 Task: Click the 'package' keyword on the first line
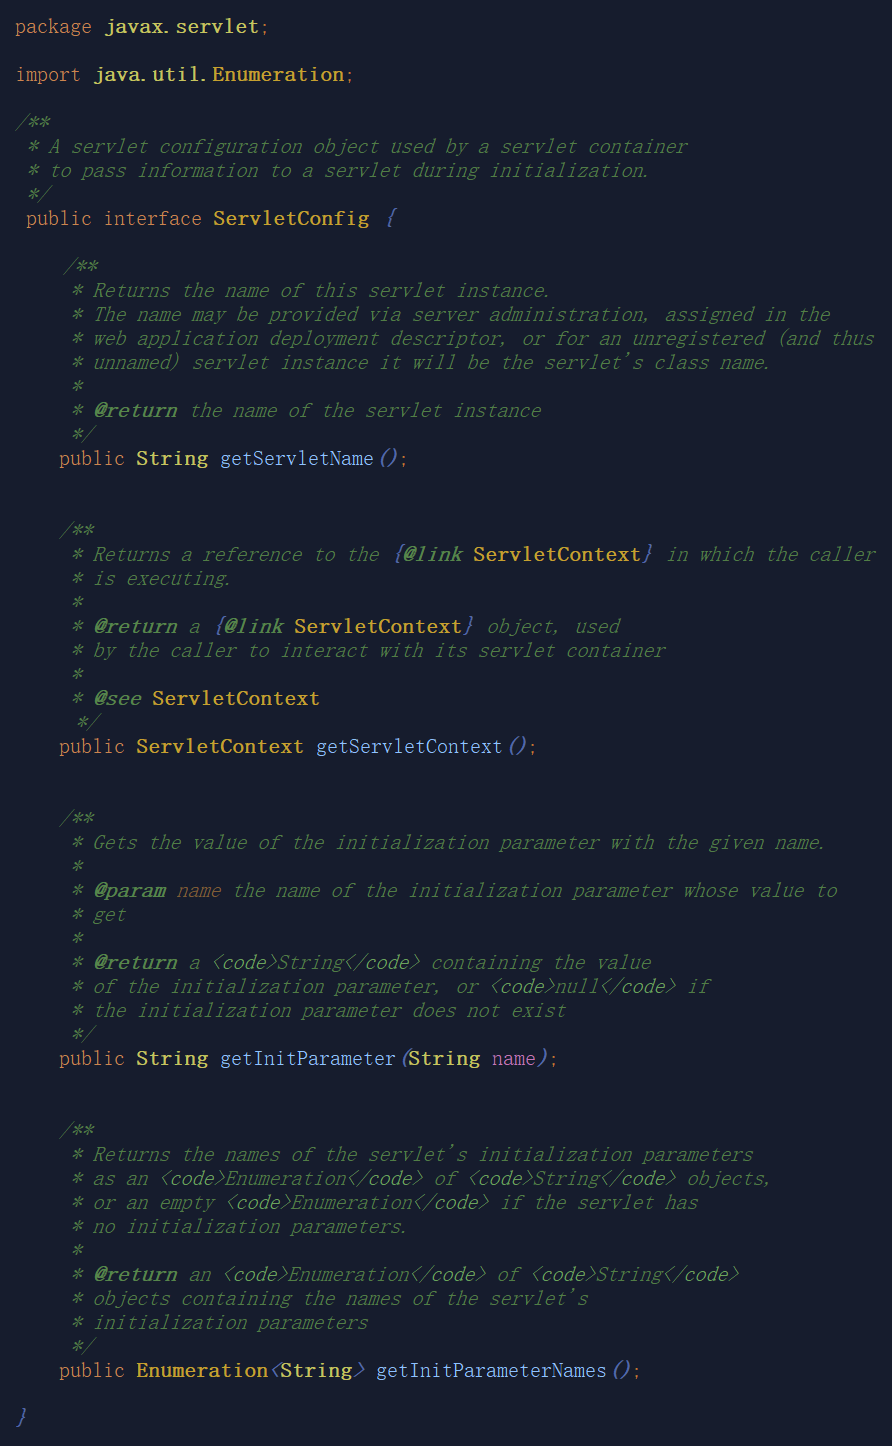click(54, 26)
